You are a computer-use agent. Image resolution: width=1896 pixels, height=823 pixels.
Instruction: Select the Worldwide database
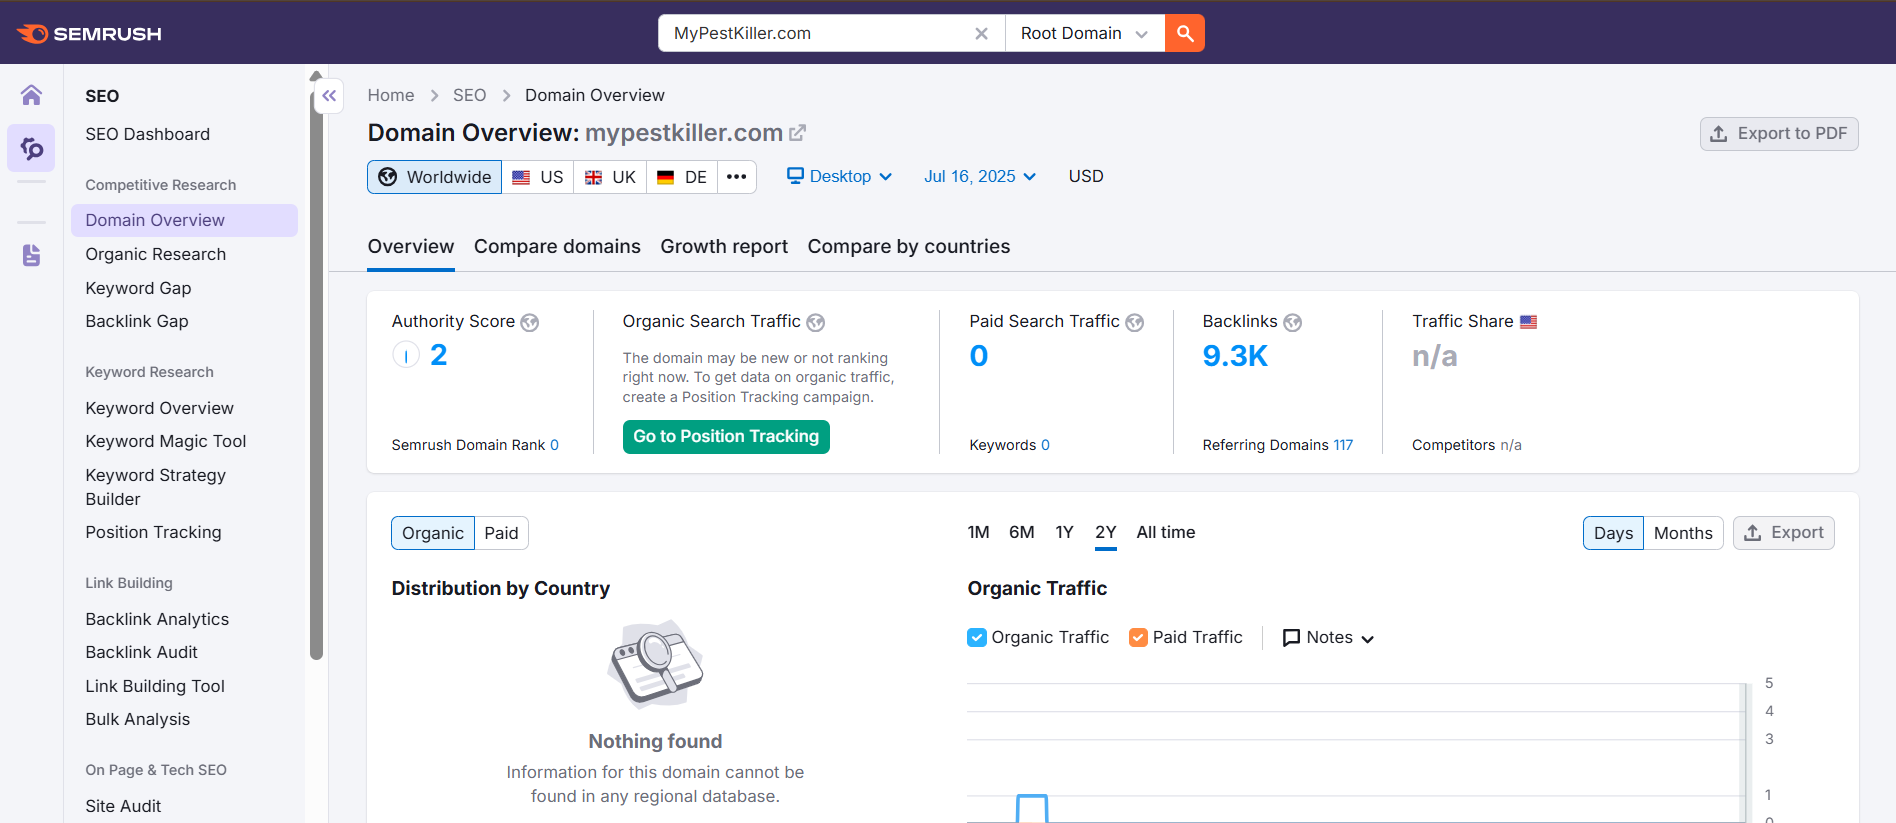click(435, 177)
